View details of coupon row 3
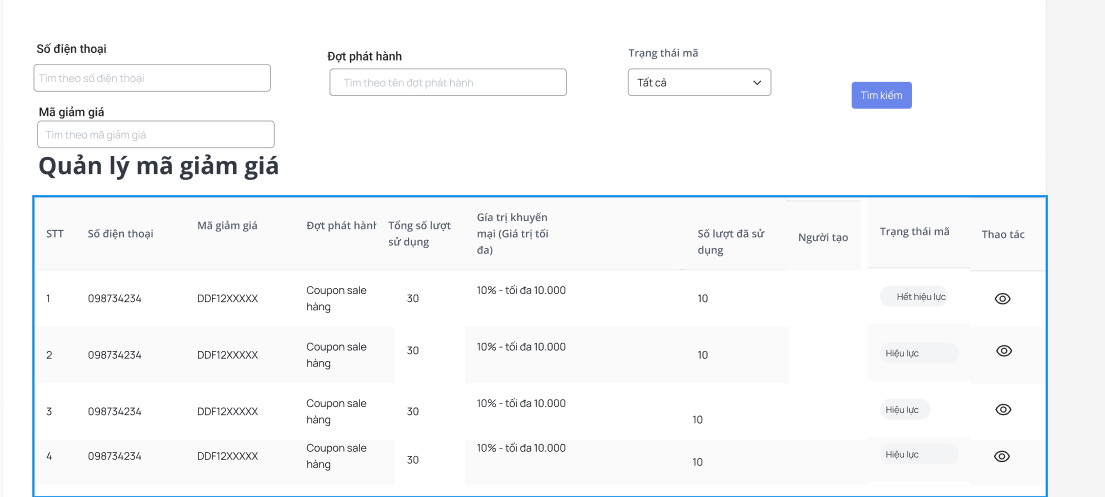Viewport: 1105px width, 497px height. point(1004,409)
